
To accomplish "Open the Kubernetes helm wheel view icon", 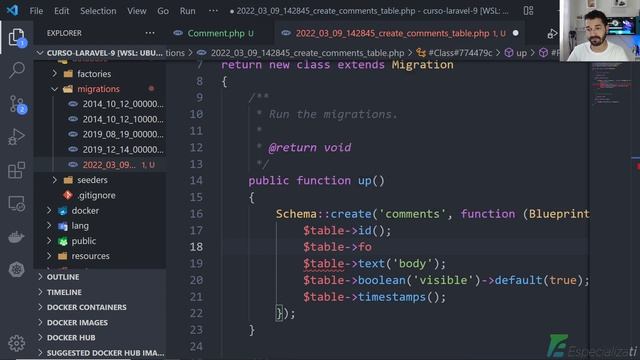I will 16,269.
